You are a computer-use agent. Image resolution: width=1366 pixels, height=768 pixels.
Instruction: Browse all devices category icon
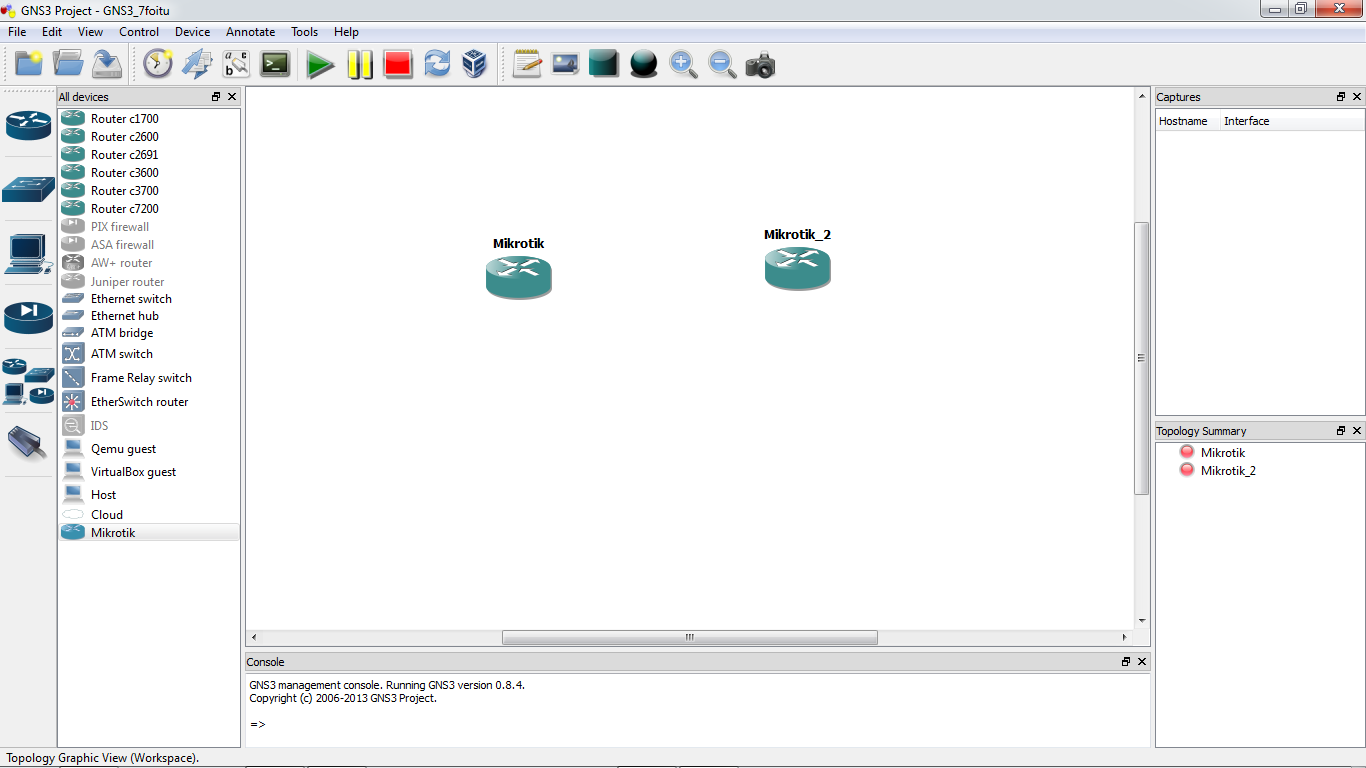tap(28, 381)
